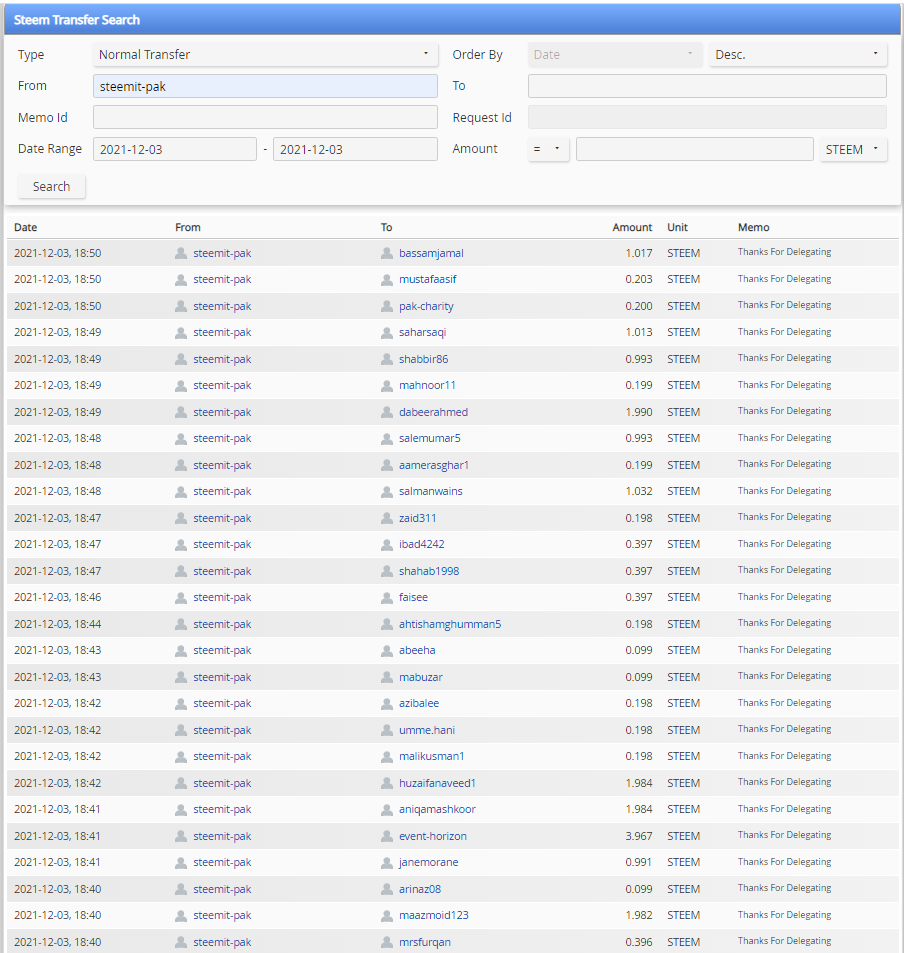Click the Steem Transfer Search title
This screenshot has height=953, width=904.
click(x=77, y=20)
